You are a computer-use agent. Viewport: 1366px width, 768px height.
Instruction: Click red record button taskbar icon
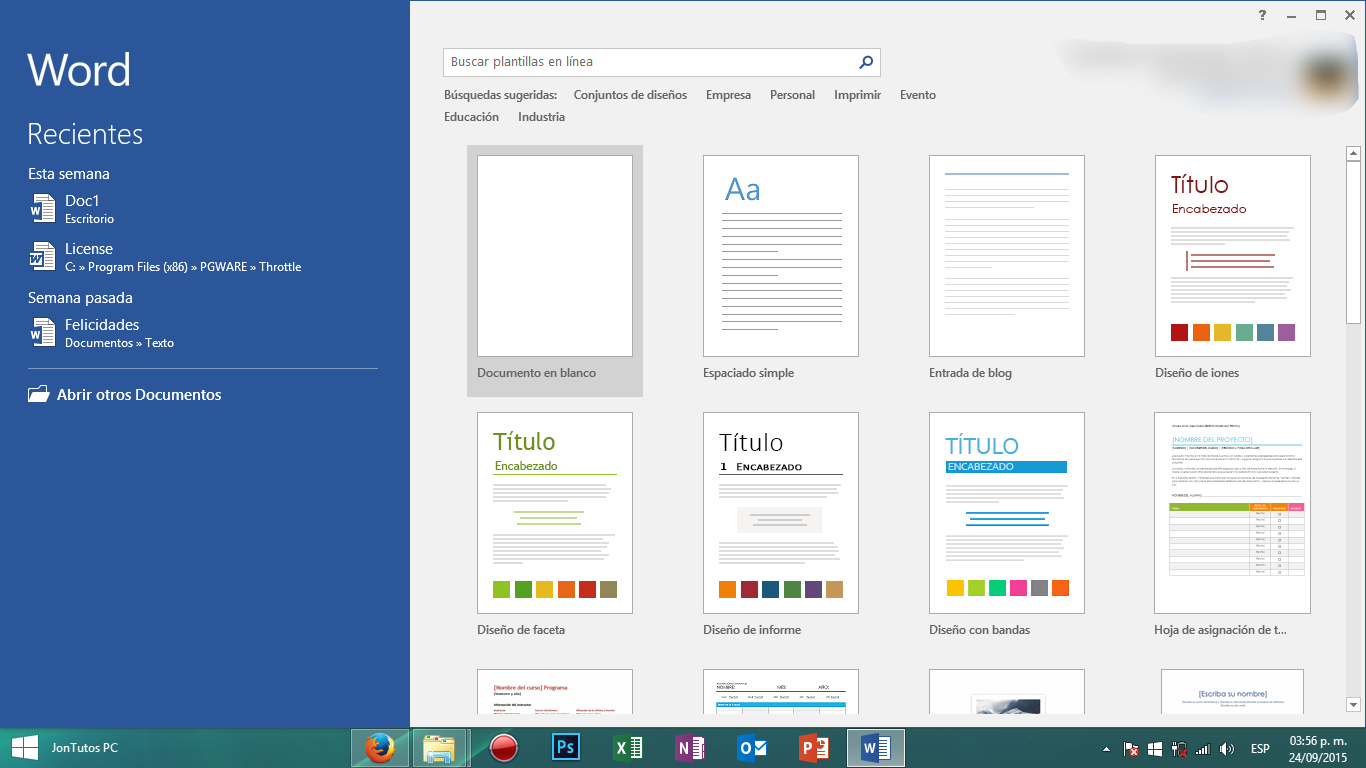point(504,747)
